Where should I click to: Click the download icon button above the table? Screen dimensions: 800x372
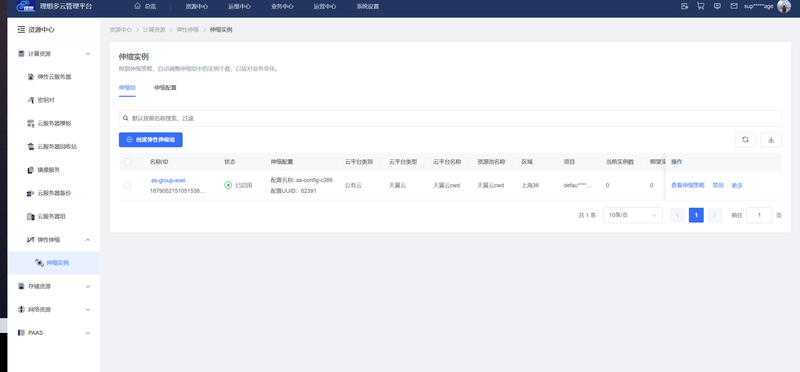pyautogui.click(x=771, y=140)
